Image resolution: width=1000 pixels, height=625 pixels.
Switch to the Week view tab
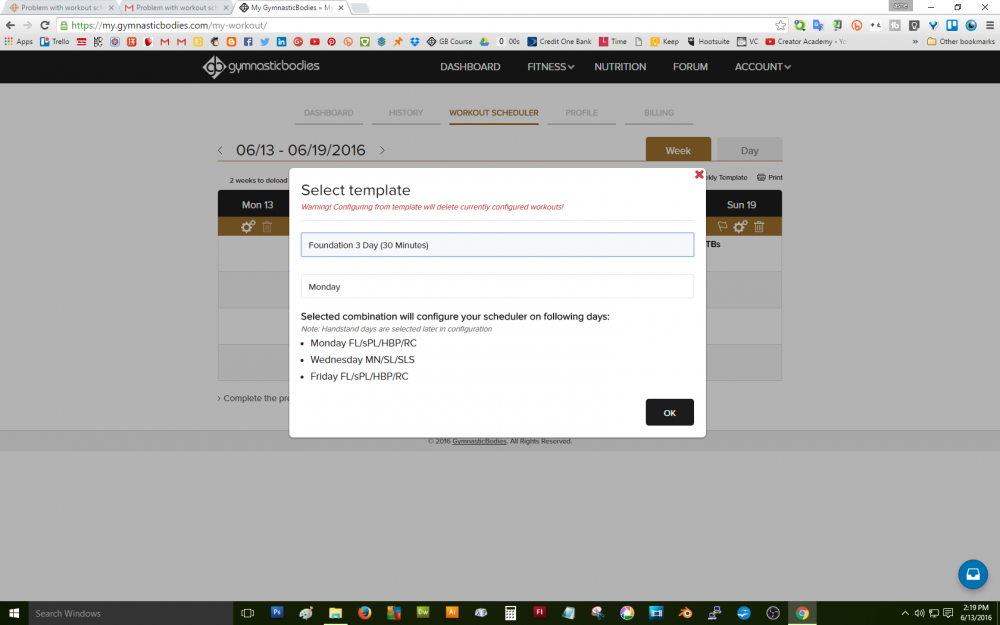678,151
